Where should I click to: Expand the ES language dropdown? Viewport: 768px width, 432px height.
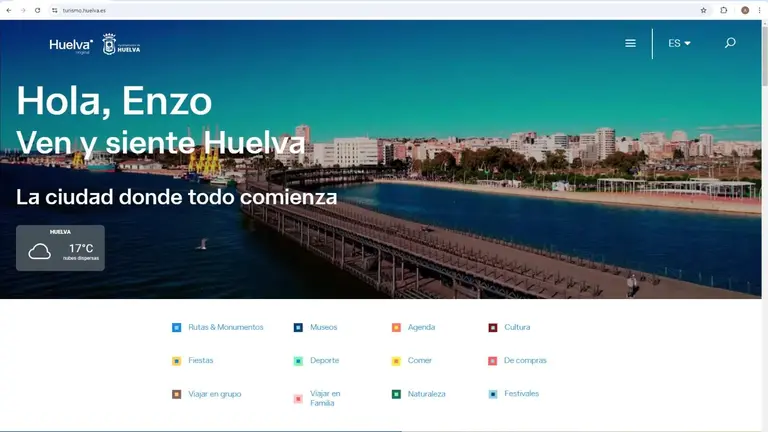pyautogui.click(x=679, y=43)
